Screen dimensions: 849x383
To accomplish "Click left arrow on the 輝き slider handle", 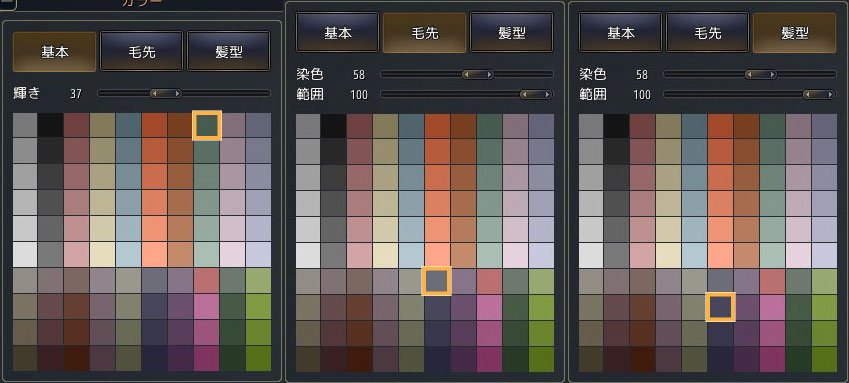I will coord(154,94).
